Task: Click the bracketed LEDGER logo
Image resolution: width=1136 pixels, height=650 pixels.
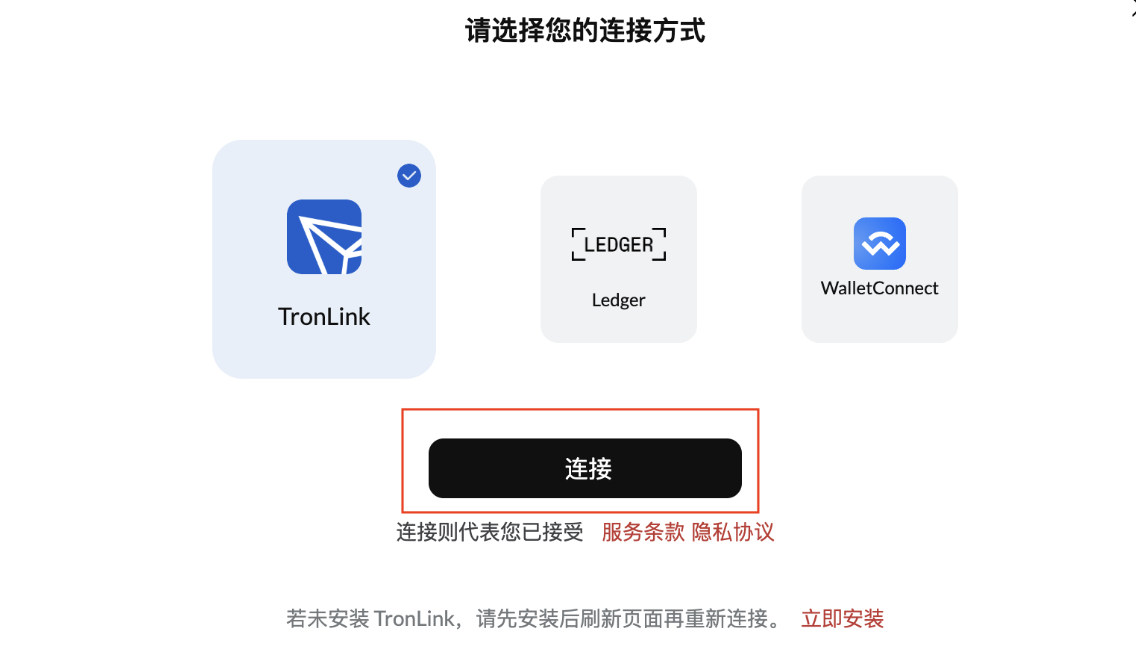Action: [x=619, y=244]
